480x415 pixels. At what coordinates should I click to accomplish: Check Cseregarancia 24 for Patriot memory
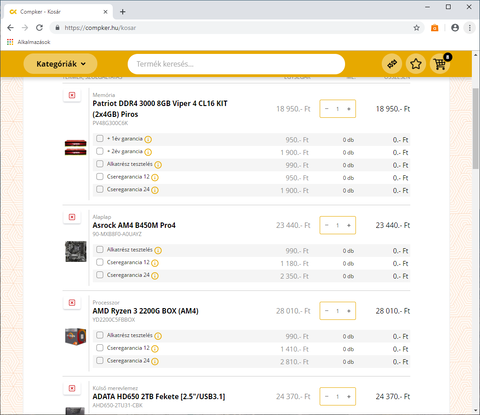100,189
